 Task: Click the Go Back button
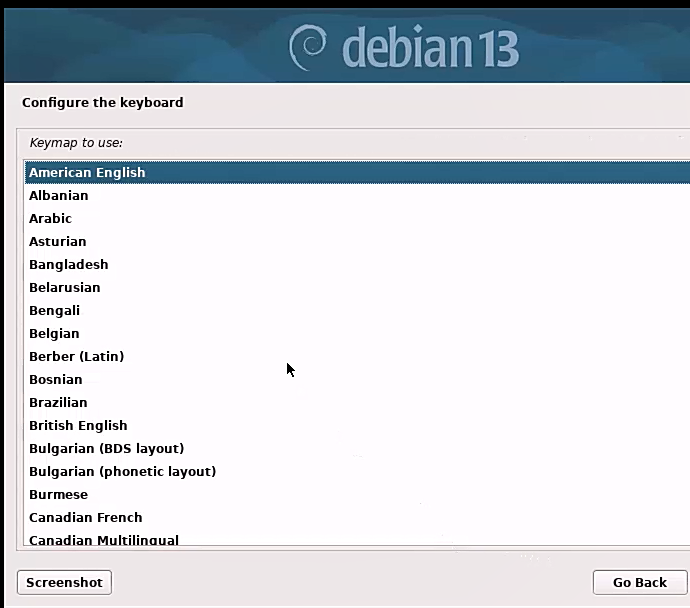pos(639,582)
